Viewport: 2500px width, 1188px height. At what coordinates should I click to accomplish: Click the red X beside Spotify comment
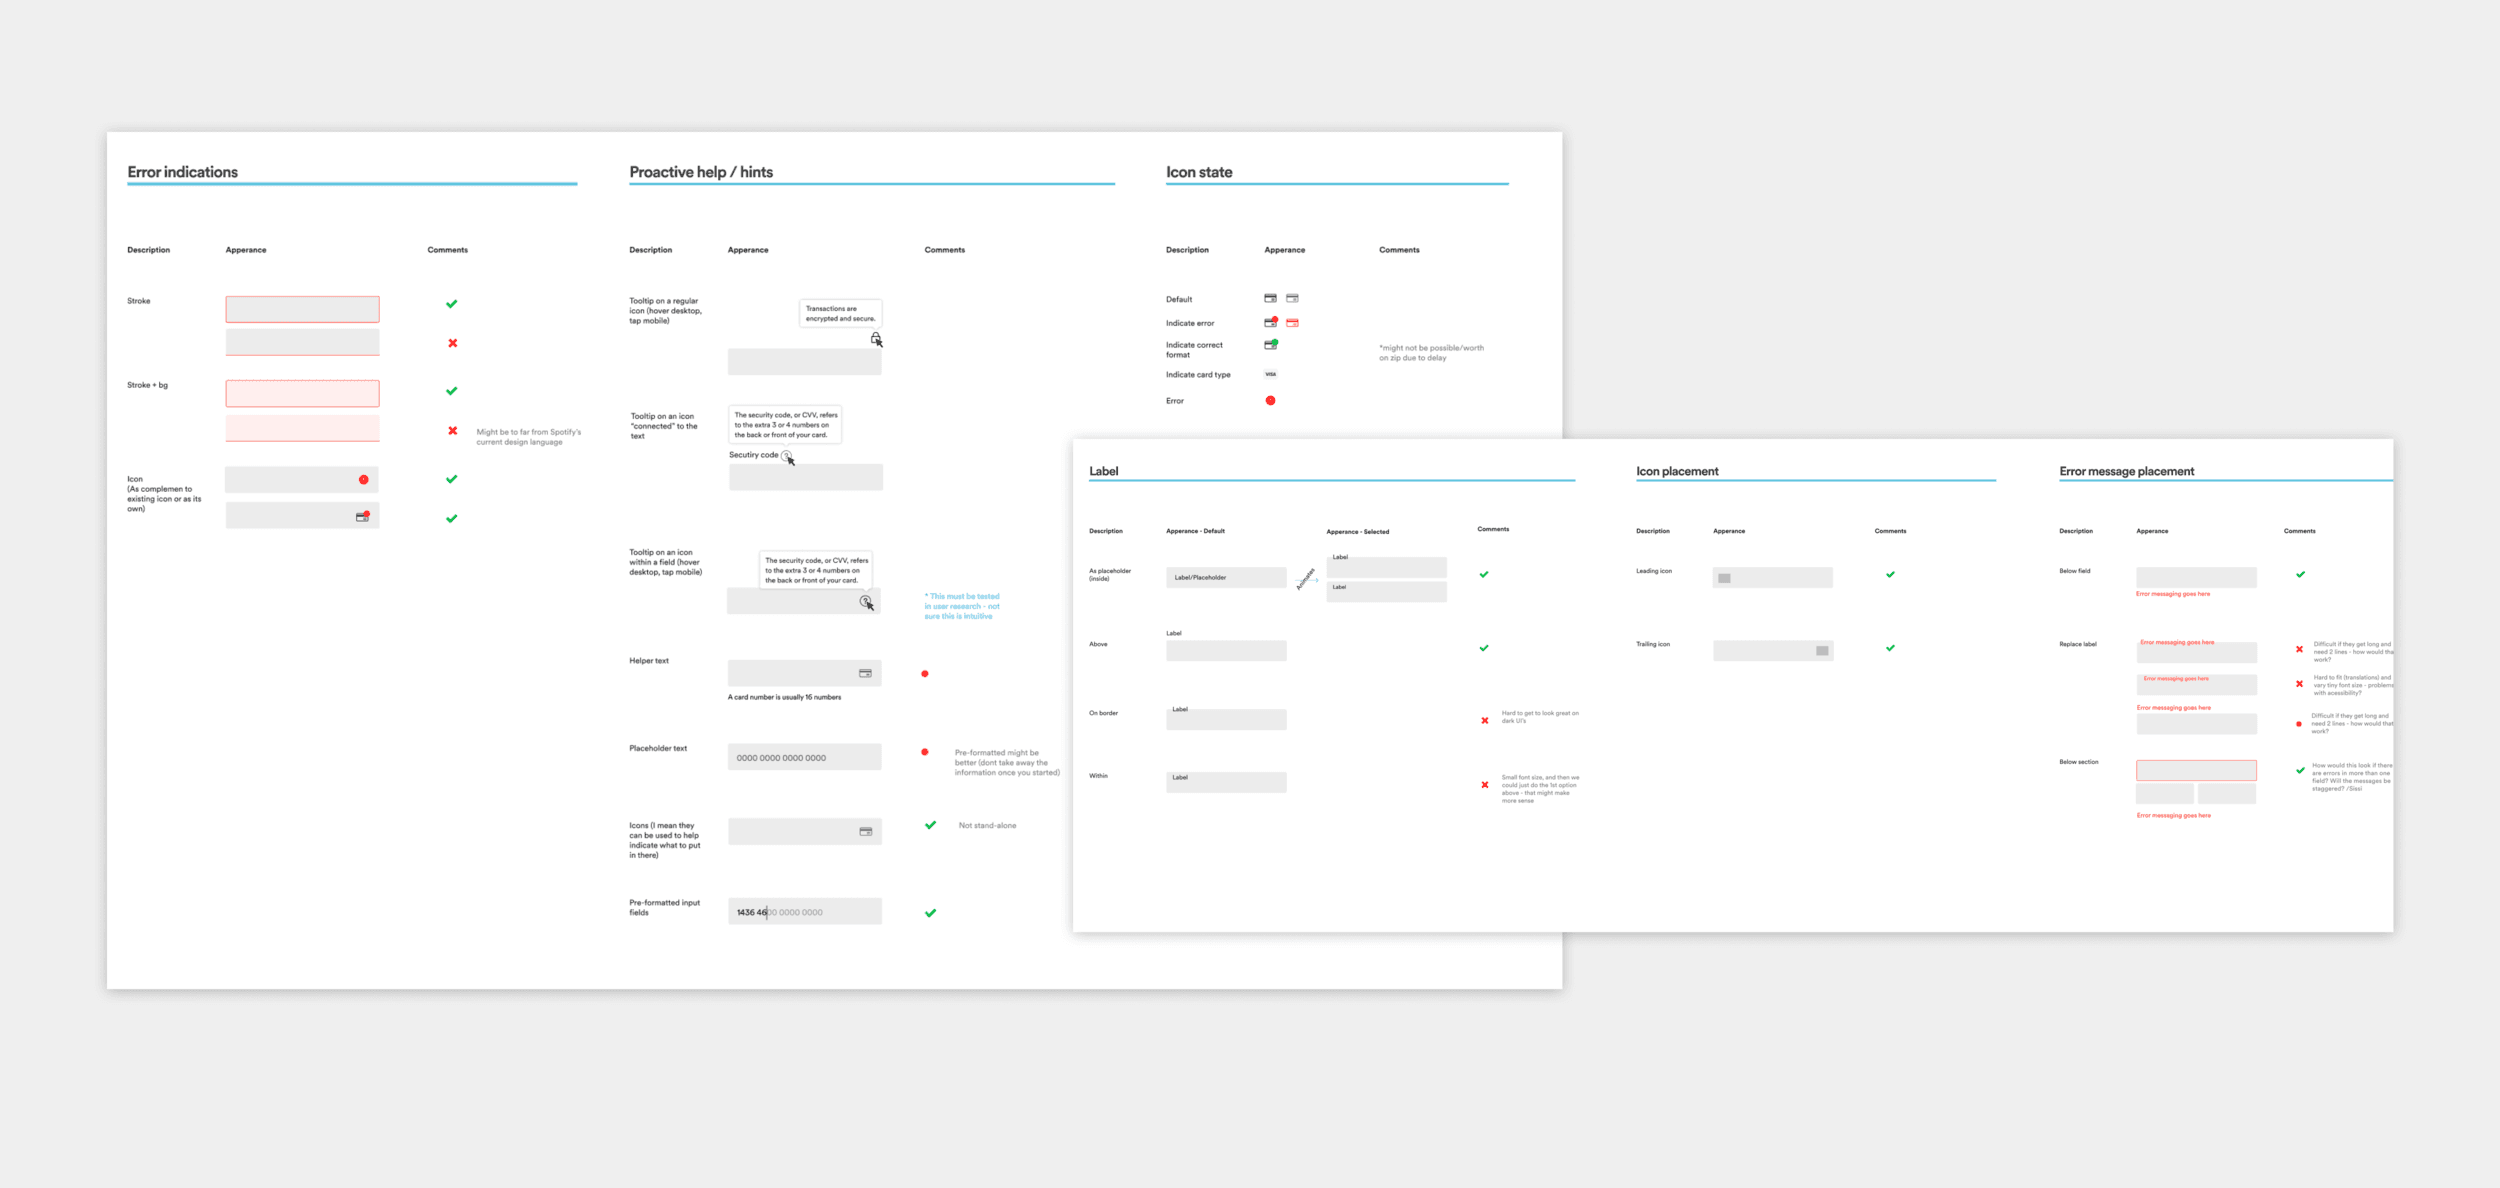pyautogui.click(x=453, y=431)
